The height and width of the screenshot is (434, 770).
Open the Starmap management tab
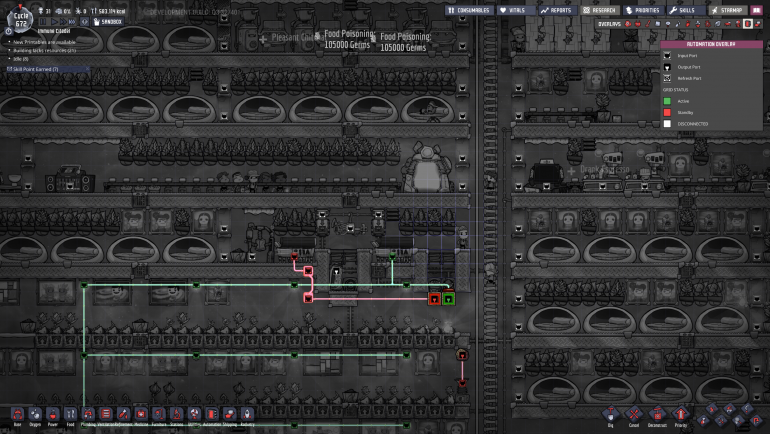(728, 10)
